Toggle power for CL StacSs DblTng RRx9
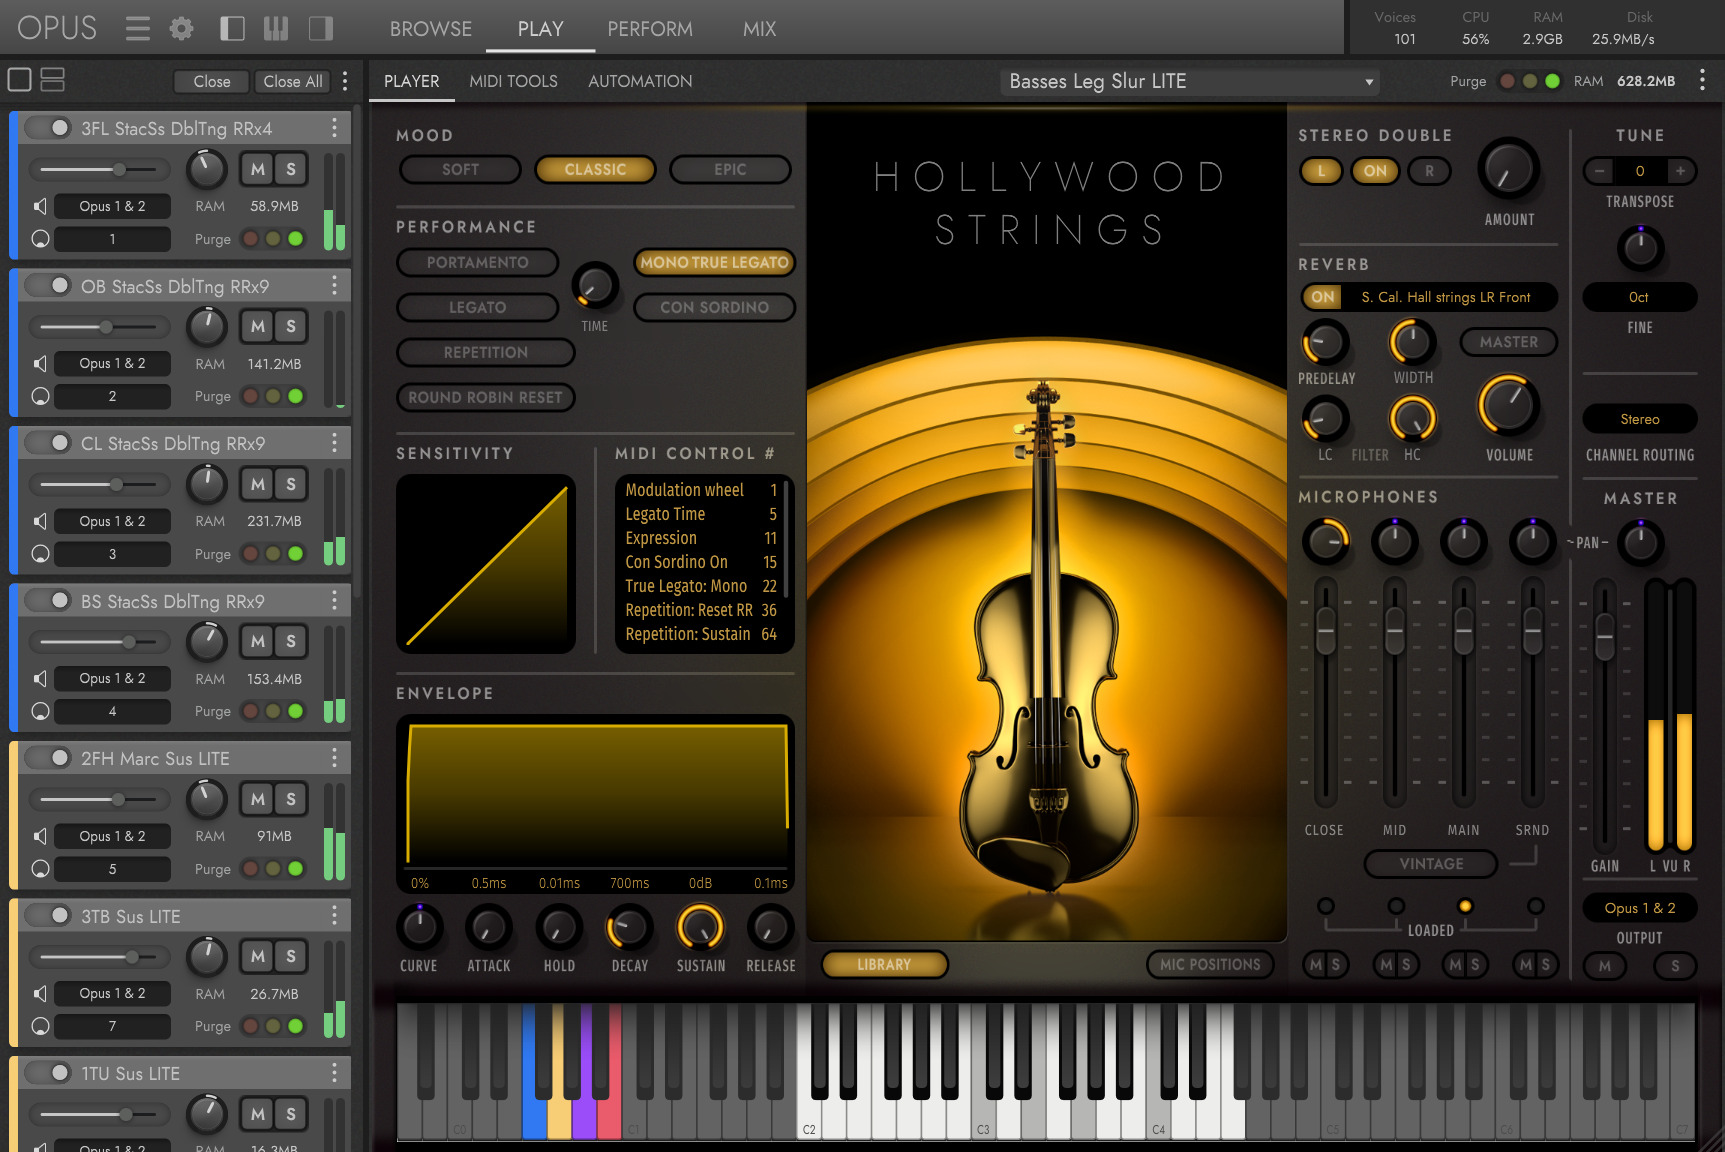This screenshot has width=1725, height=1152. click(x=49, y=443)
